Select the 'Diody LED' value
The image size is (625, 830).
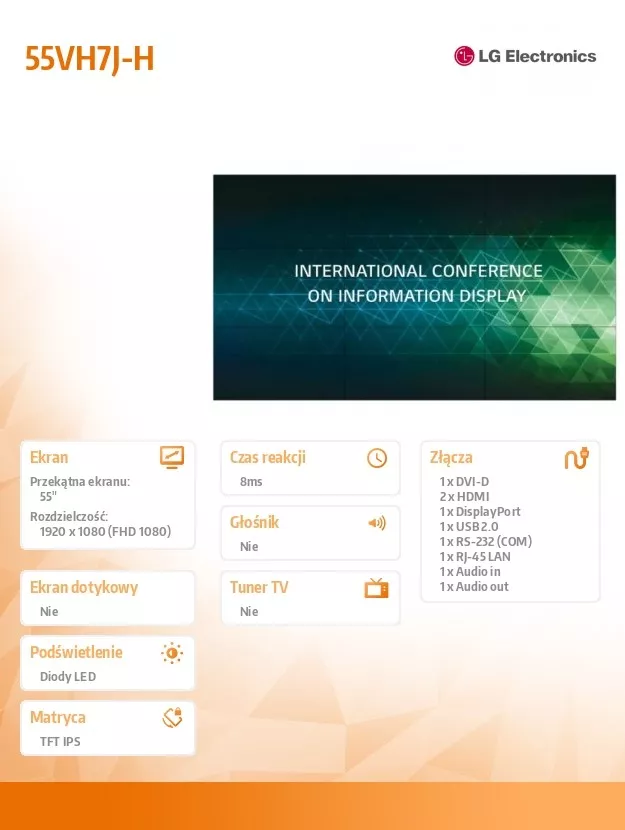pos(68,676)
